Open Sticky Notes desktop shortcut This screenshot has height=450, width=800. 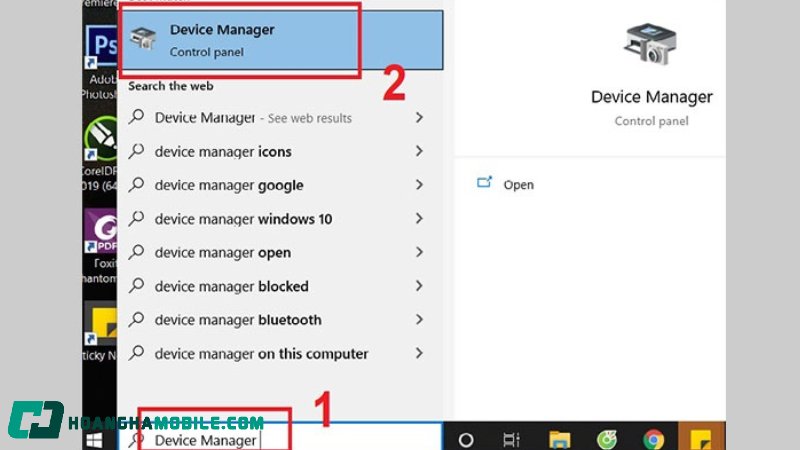[x=100, y=332]
